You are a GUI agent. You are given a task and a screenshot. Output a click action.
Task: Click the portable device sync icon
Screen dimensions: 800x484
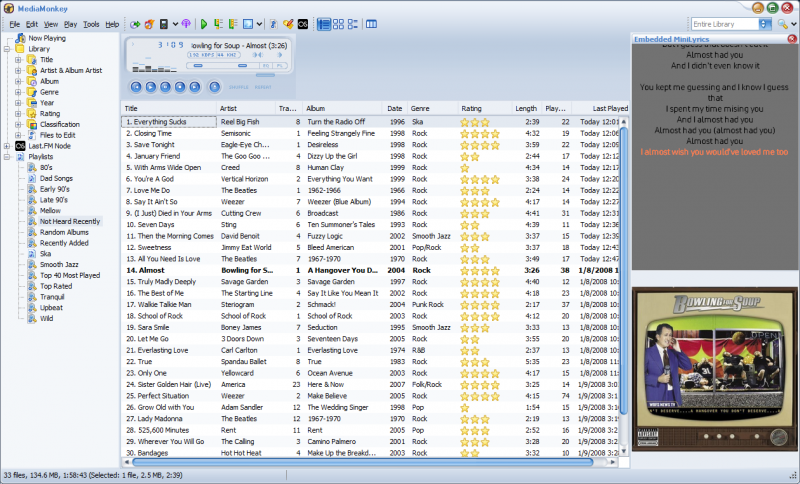pyautogui.click(x=164, y=23)
